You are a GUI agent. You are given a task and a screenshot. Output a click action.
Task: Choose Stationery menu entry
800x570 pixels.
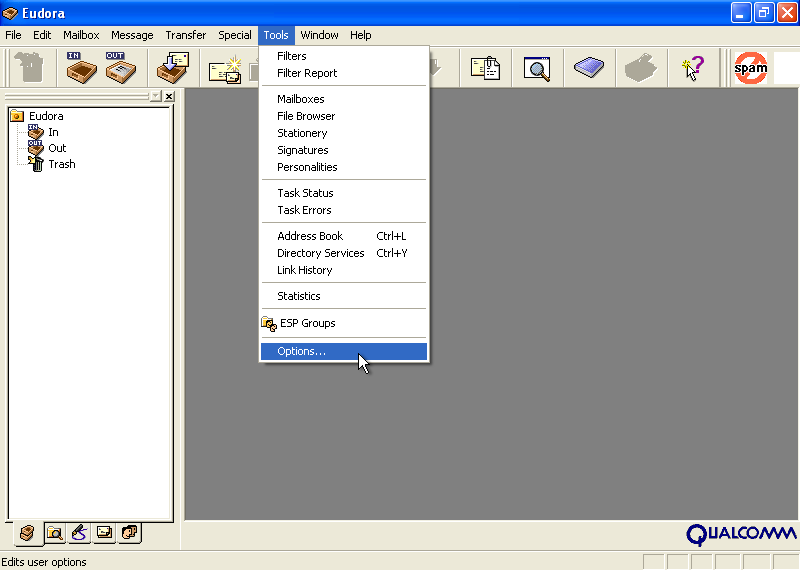344,133
